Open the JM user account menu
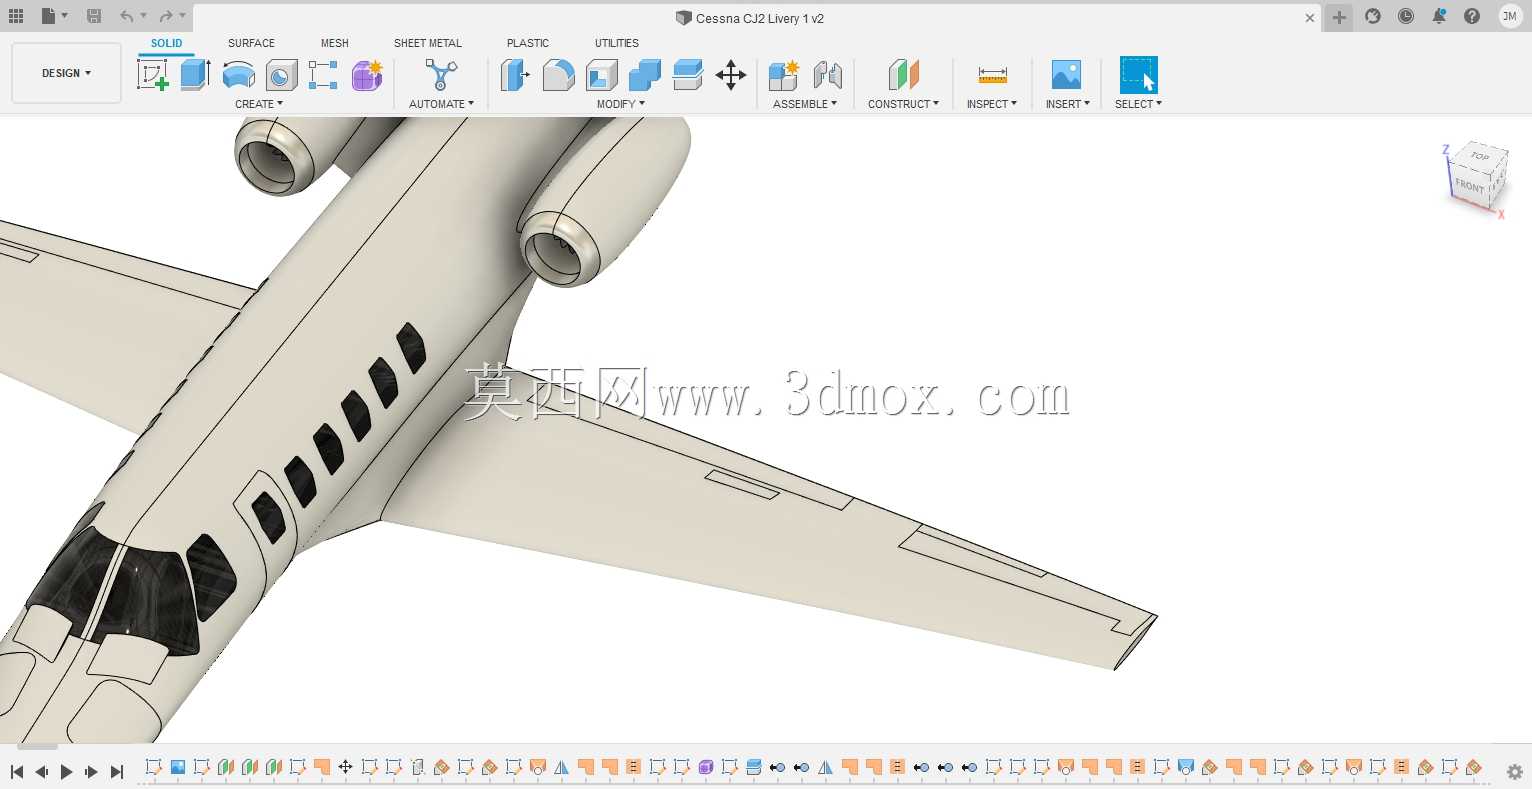This screenshot has width=1532, height=789. pyautogui.click(x=1509, y=16)
